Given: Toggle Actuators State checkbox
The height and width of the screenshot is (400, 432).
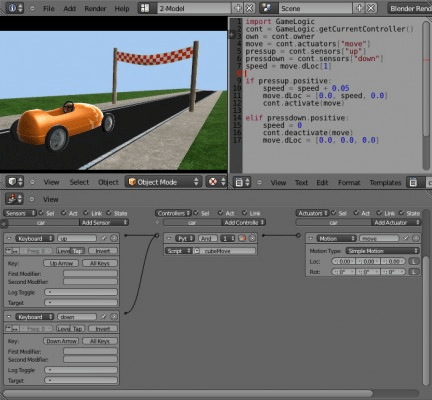Looking at the screenshot, I should pyautogui.click(x=402, y=213).
